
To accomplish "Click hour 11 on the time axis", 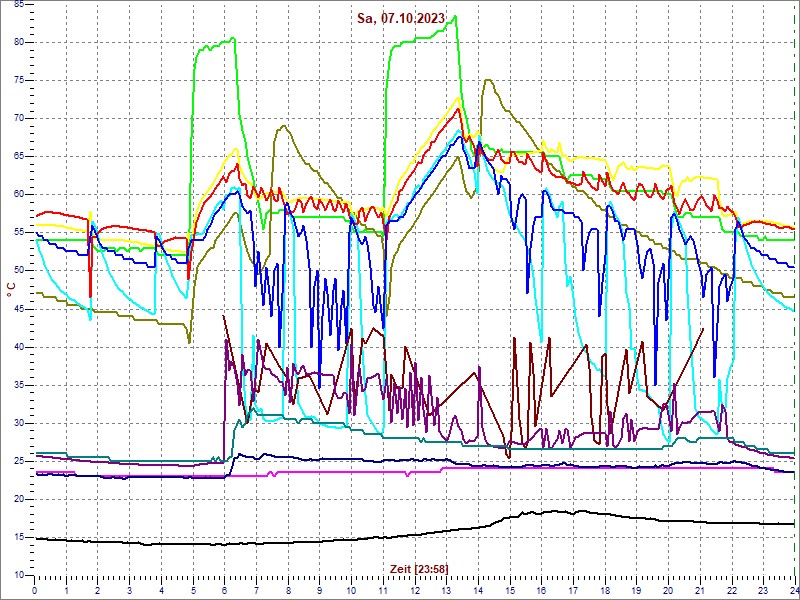I will click(383, 590).
